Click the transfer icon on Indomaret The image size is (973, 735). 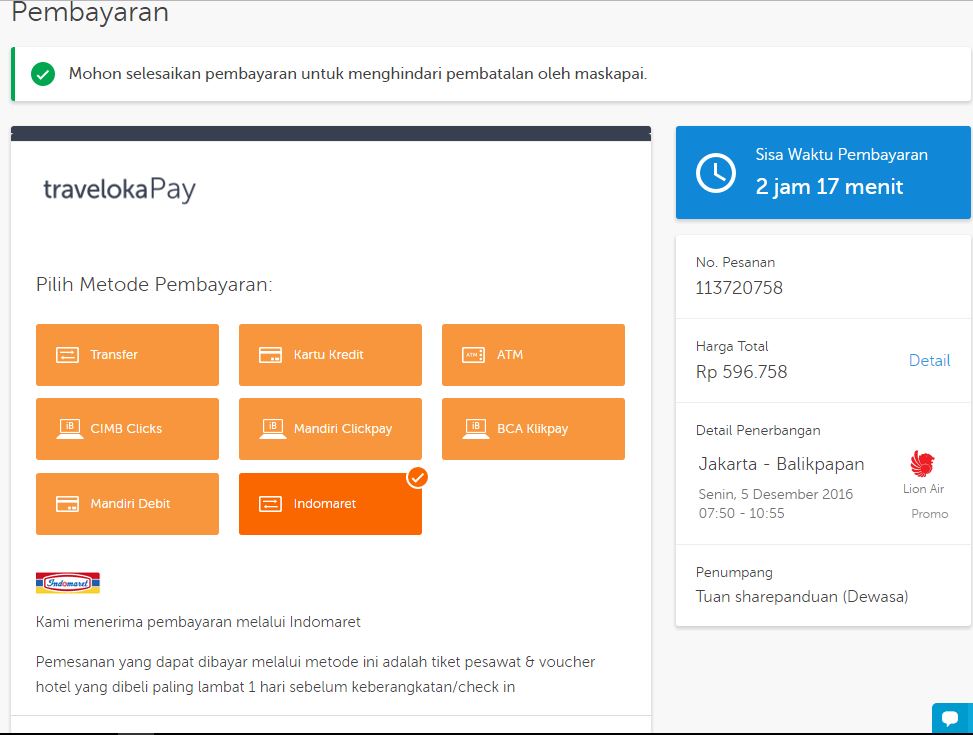click(x=271, y=504)
